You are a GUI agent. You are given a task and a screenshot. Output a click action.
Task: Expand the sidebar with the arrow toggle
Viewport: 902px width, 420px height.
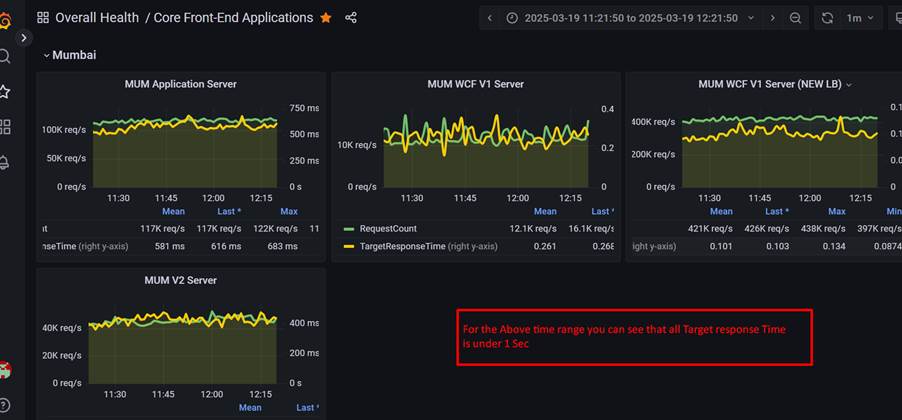pyautogui.click(x=24, y=38)
